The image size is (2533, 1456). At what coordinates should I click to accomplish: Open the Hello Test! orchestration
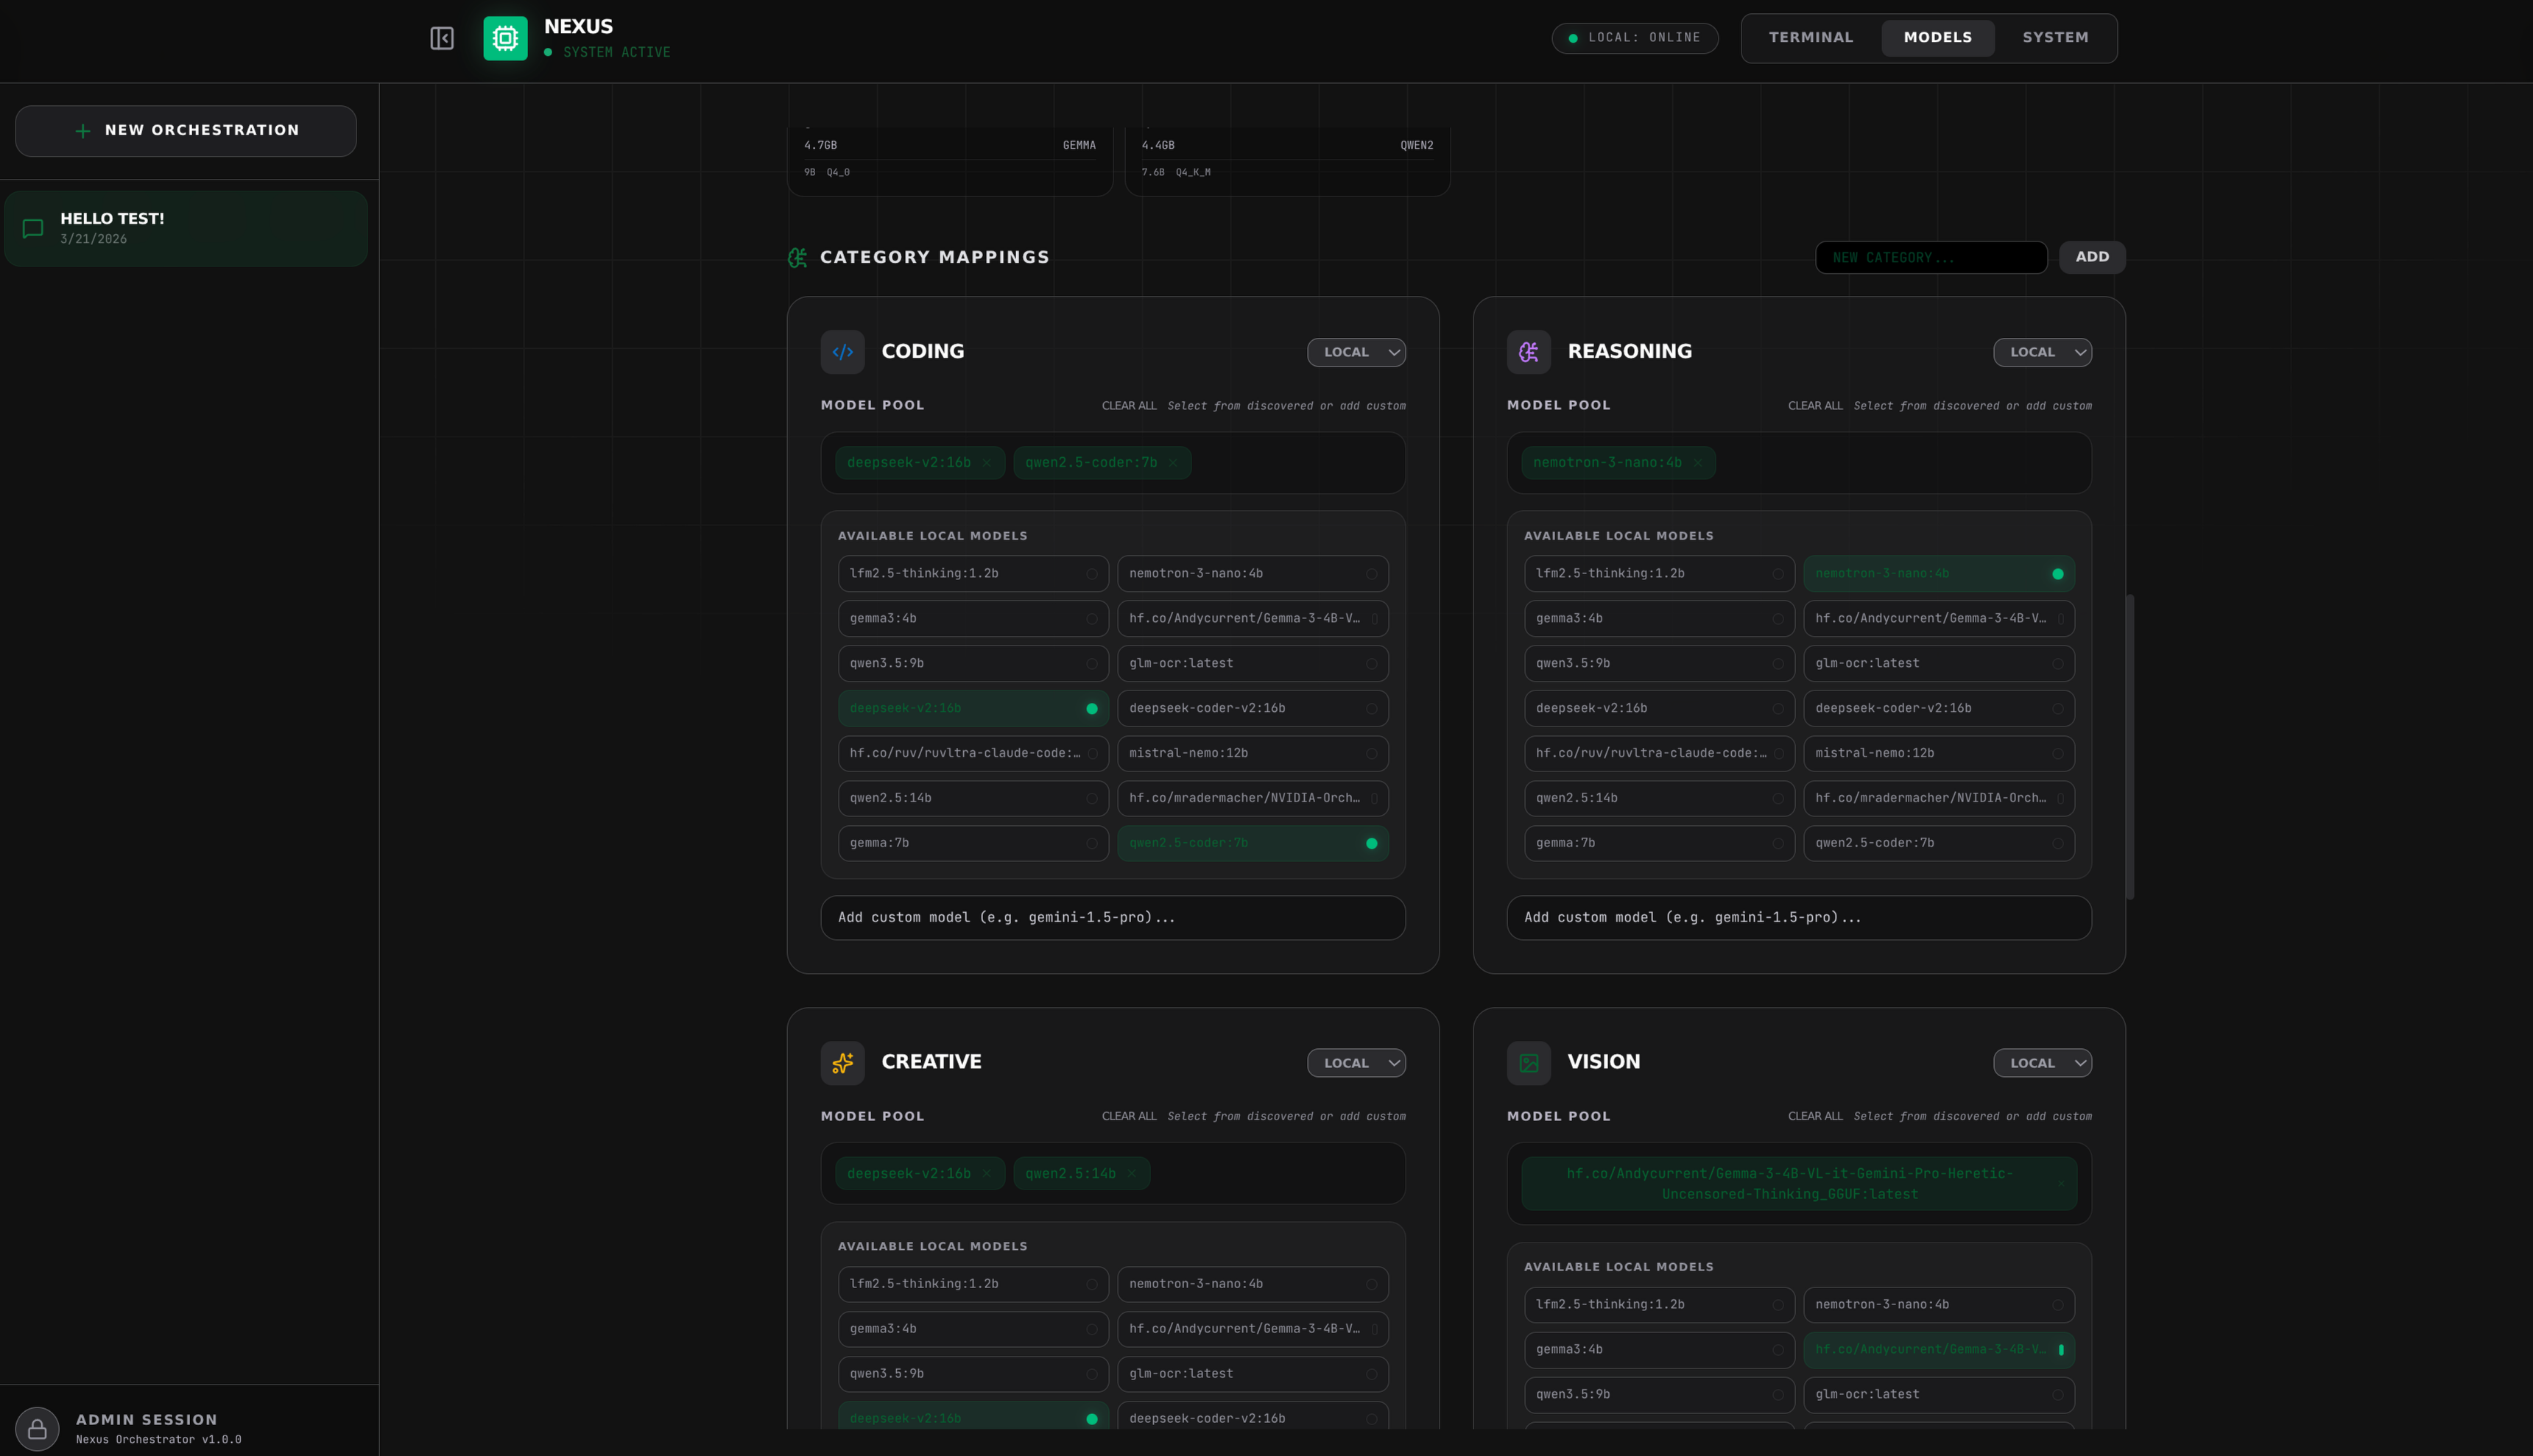point(186,229)
